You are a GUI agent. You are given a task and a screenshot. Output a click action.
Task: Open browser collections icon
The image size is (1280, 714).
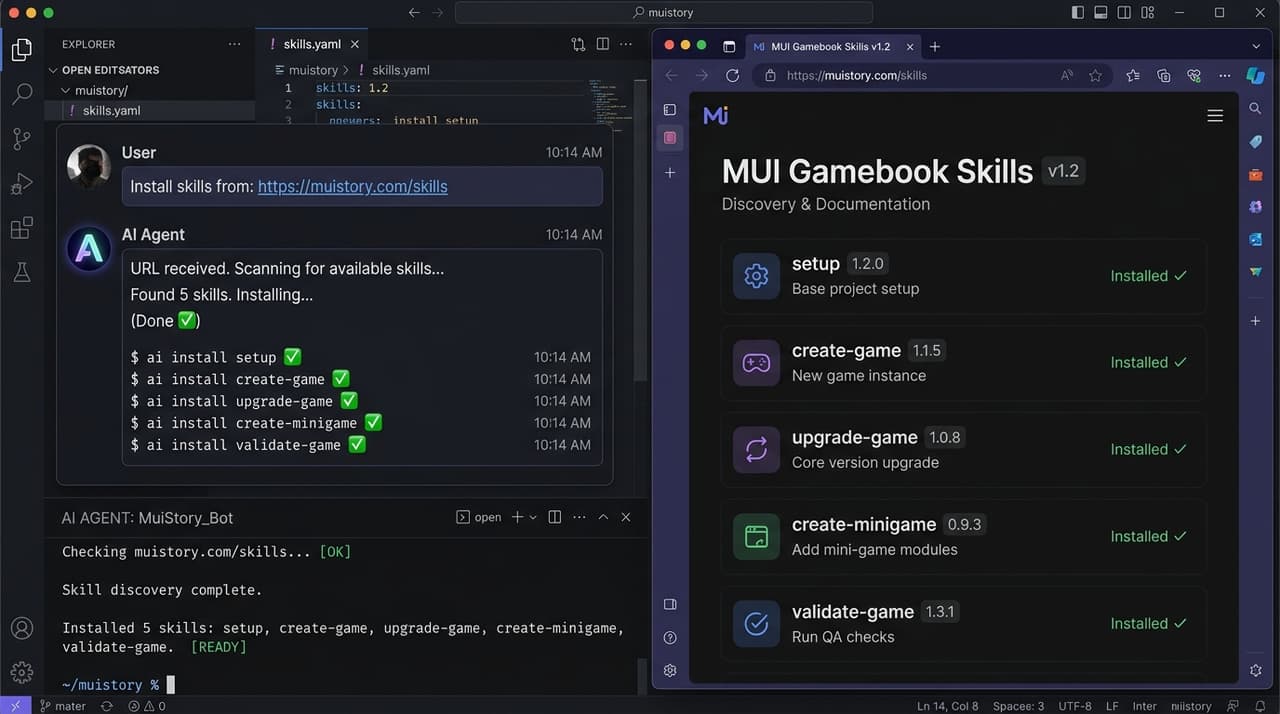click(1163, 76)
